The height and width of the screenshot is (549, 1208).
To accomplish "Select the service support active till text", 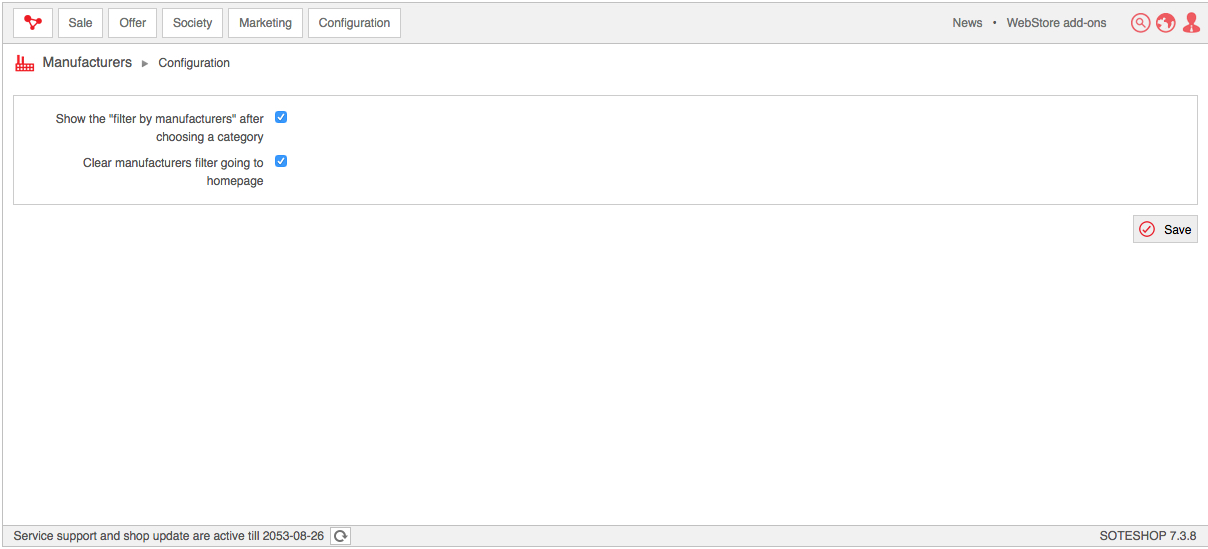I will [169, 536].
